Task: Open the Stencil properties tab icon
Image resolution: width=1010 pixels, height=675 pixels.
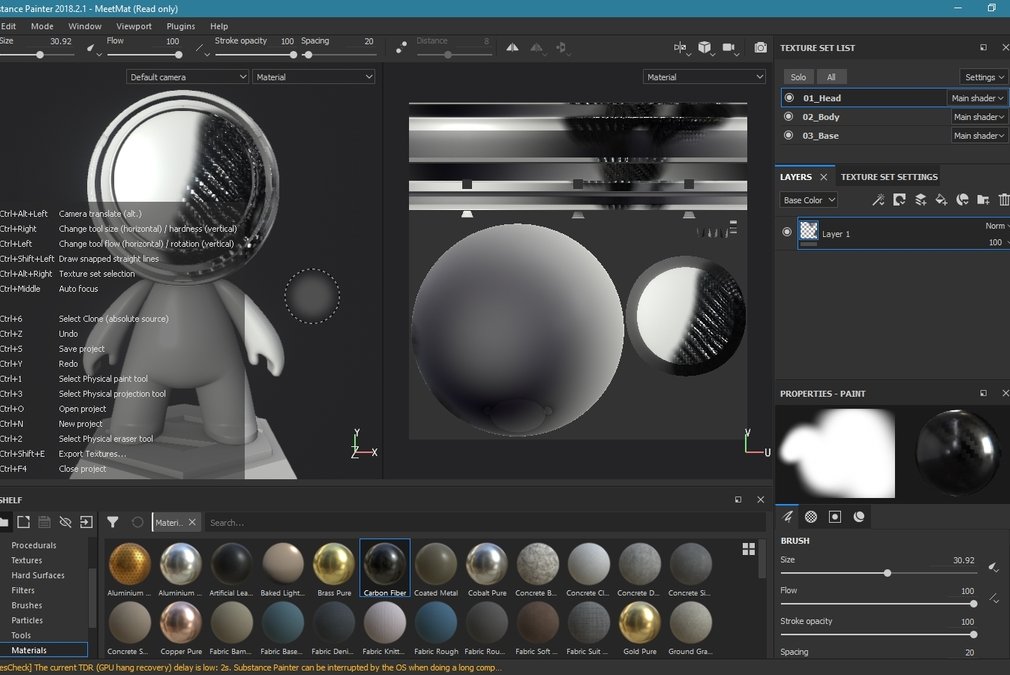Action: [x=835, y=517]
